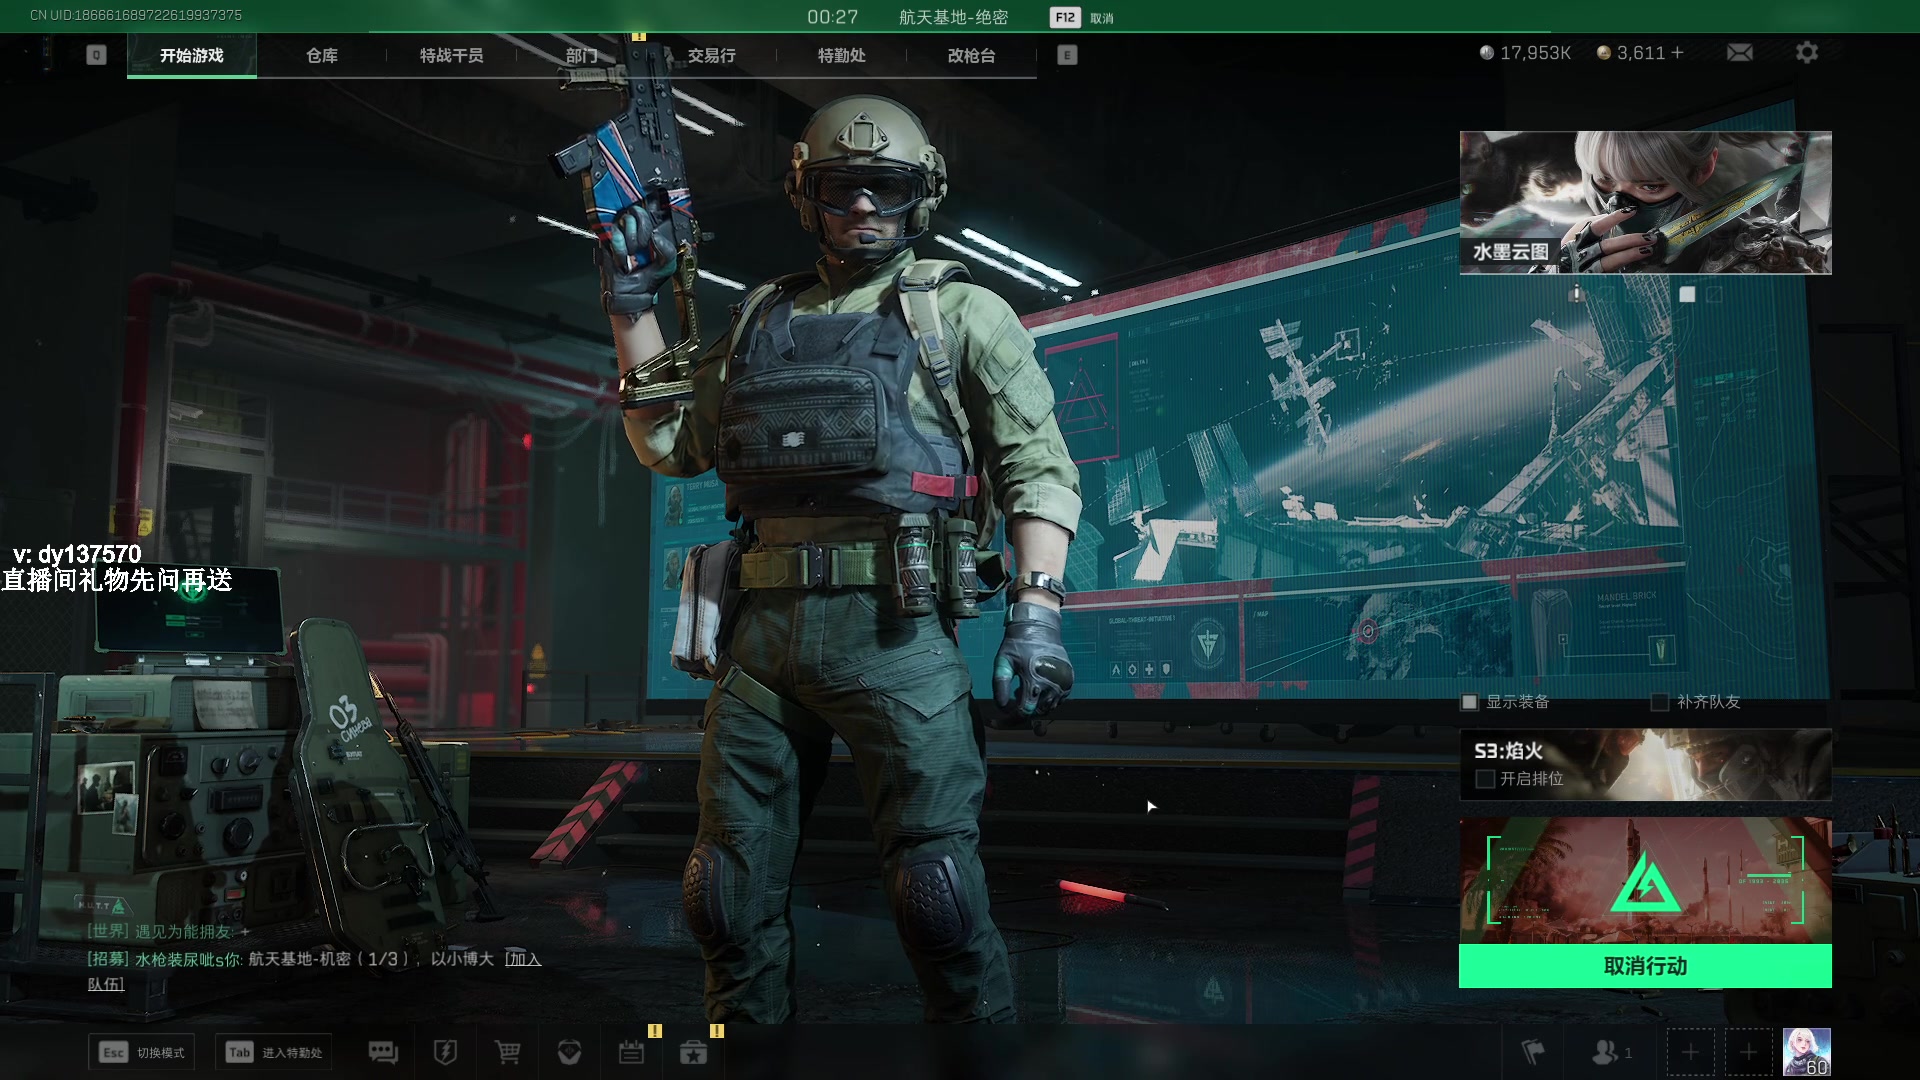Switch to the 部门 tab

coord(582,55)
